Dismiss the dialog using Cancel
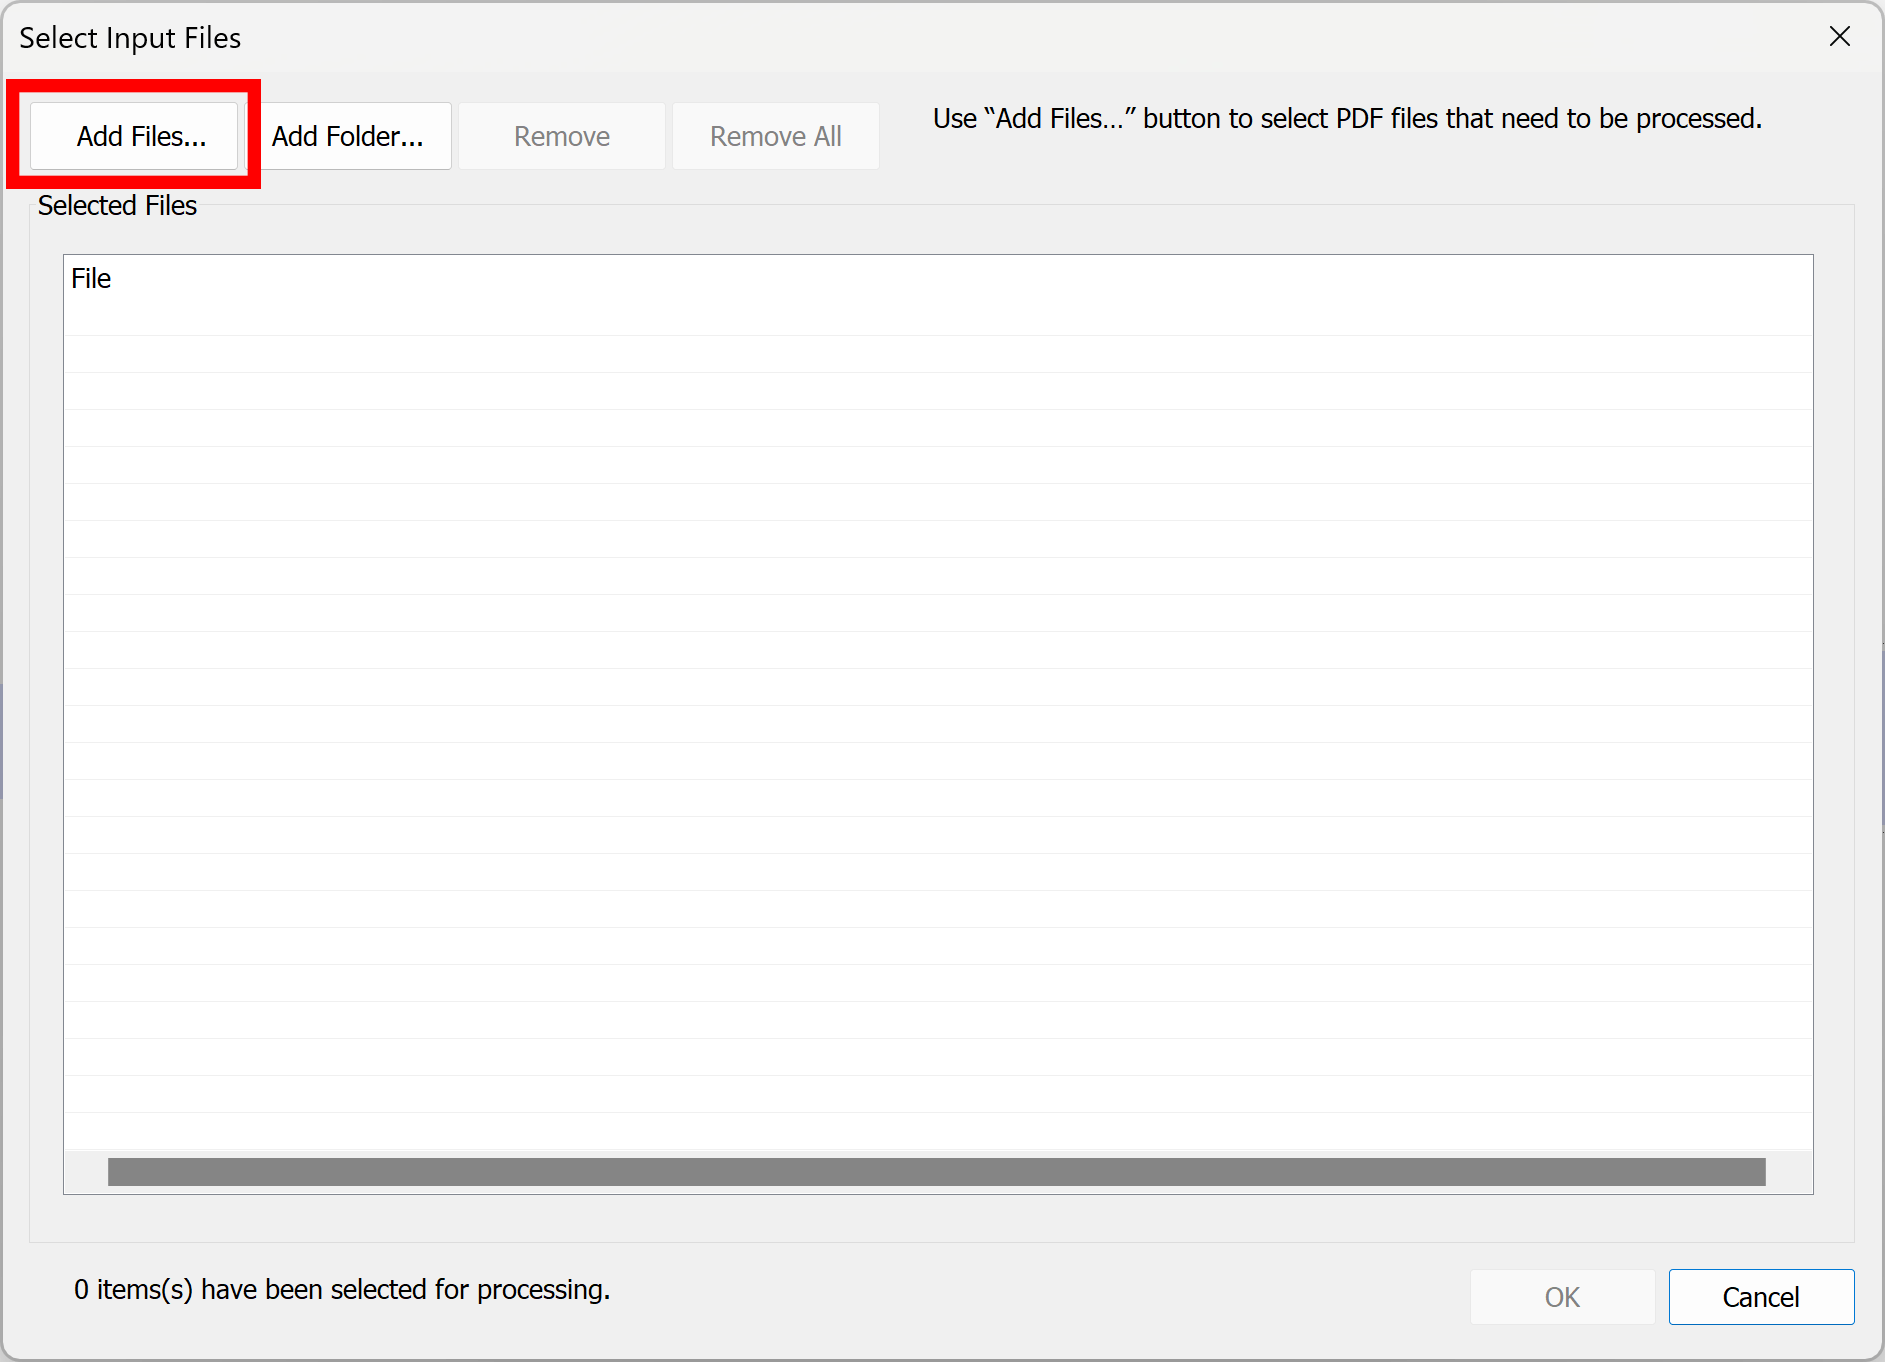 tap(1760, 1296)
